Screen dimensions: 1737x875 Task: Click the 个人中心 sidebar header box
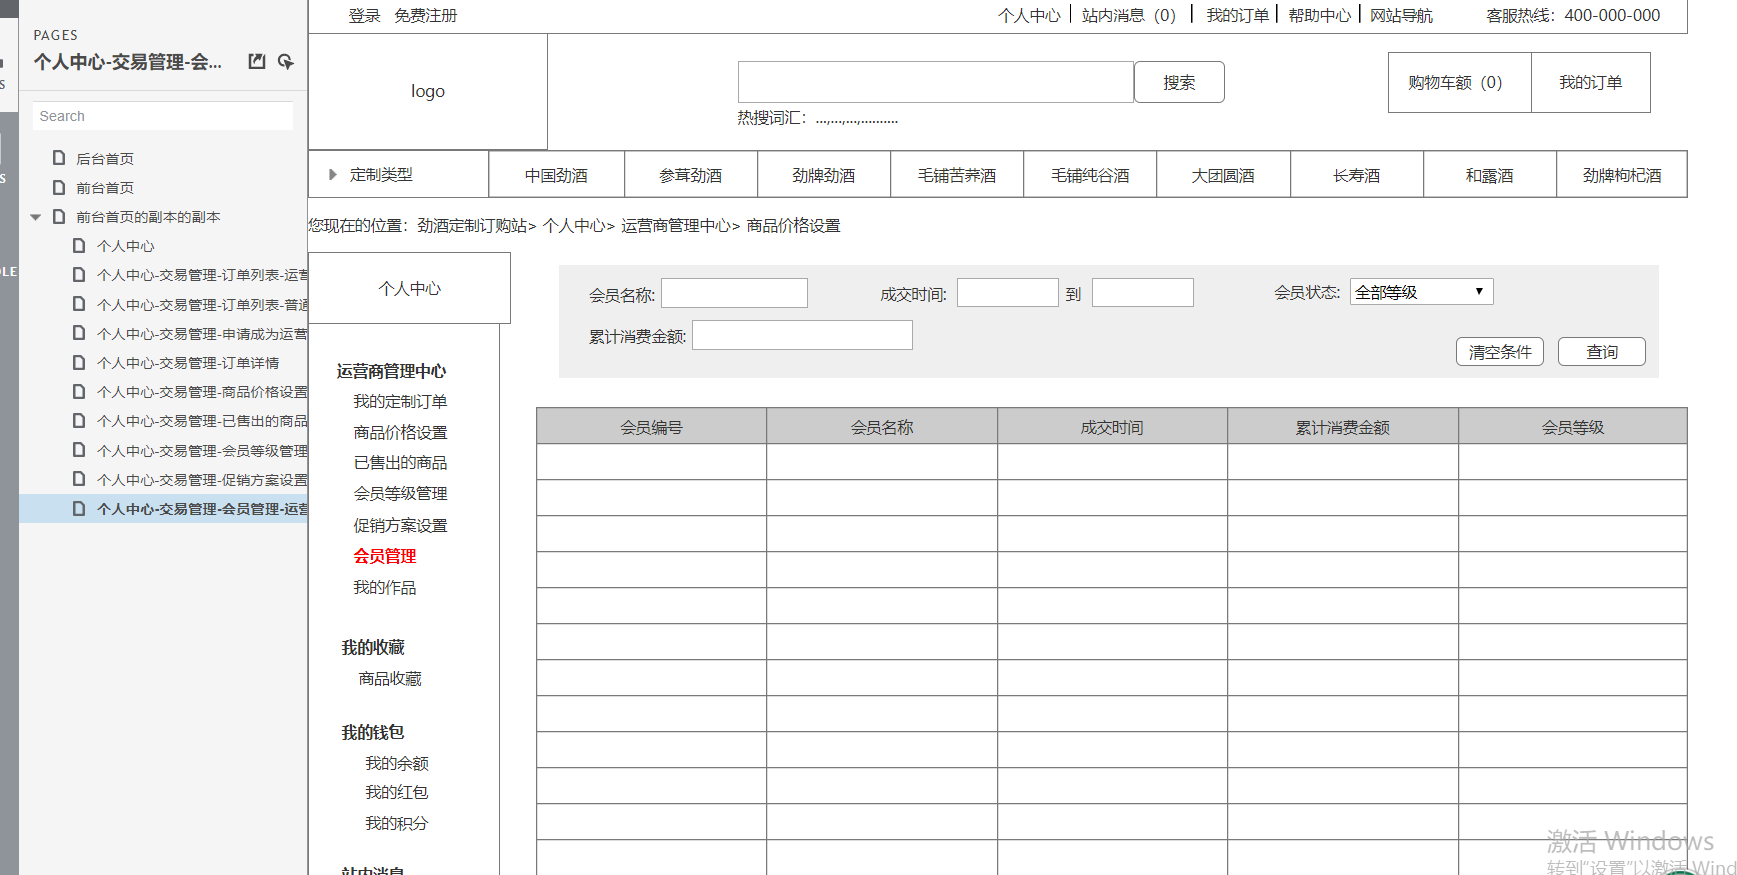410,288
